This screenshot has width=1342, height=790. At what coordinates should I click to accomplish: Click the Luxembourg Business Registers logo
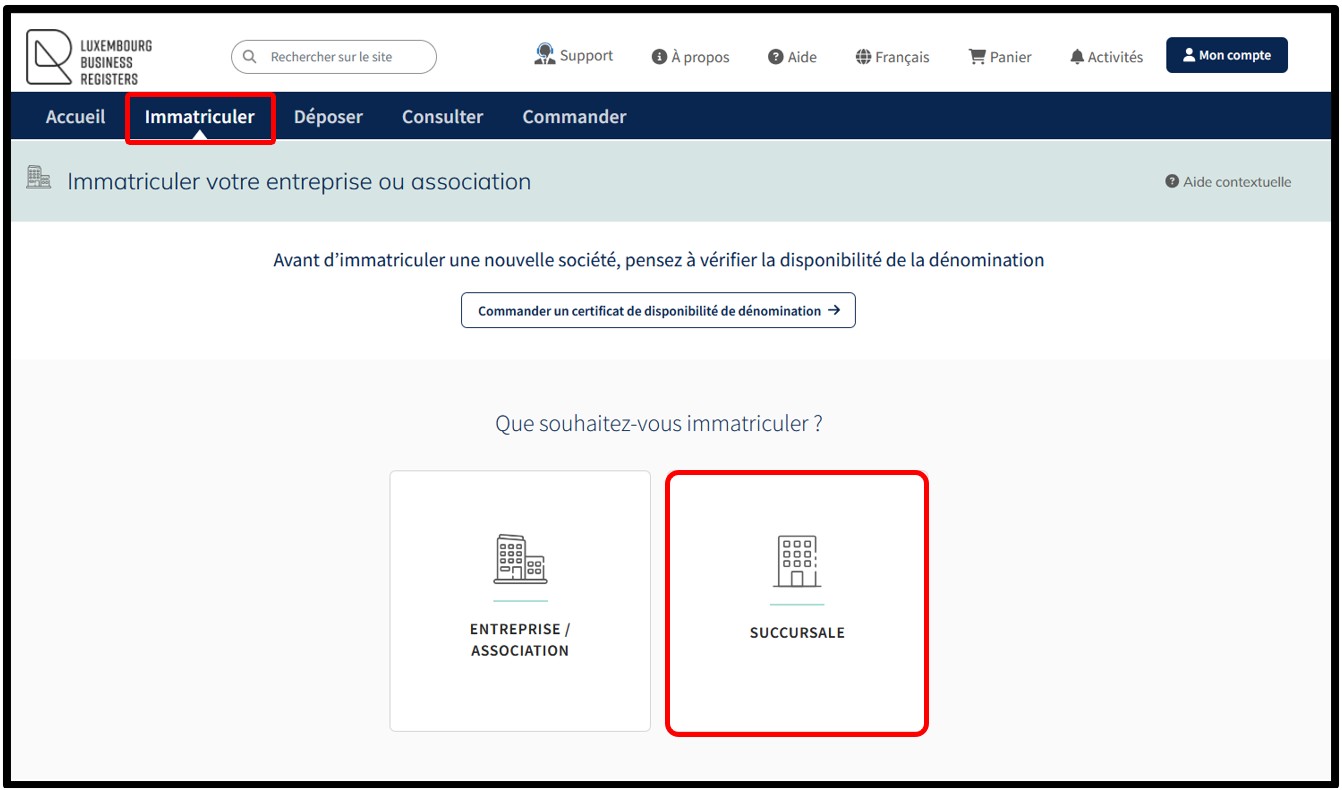89,58
